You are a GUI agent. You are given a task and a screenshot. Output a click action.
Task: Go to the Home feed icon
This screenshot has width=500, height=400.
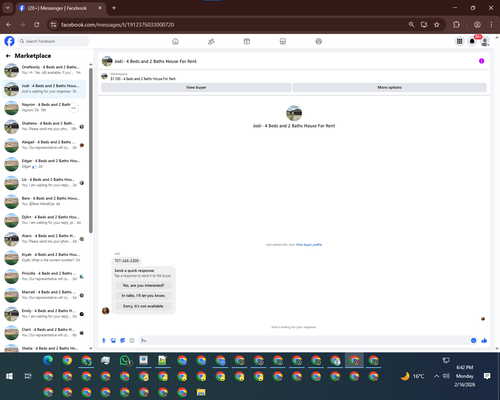175,41
